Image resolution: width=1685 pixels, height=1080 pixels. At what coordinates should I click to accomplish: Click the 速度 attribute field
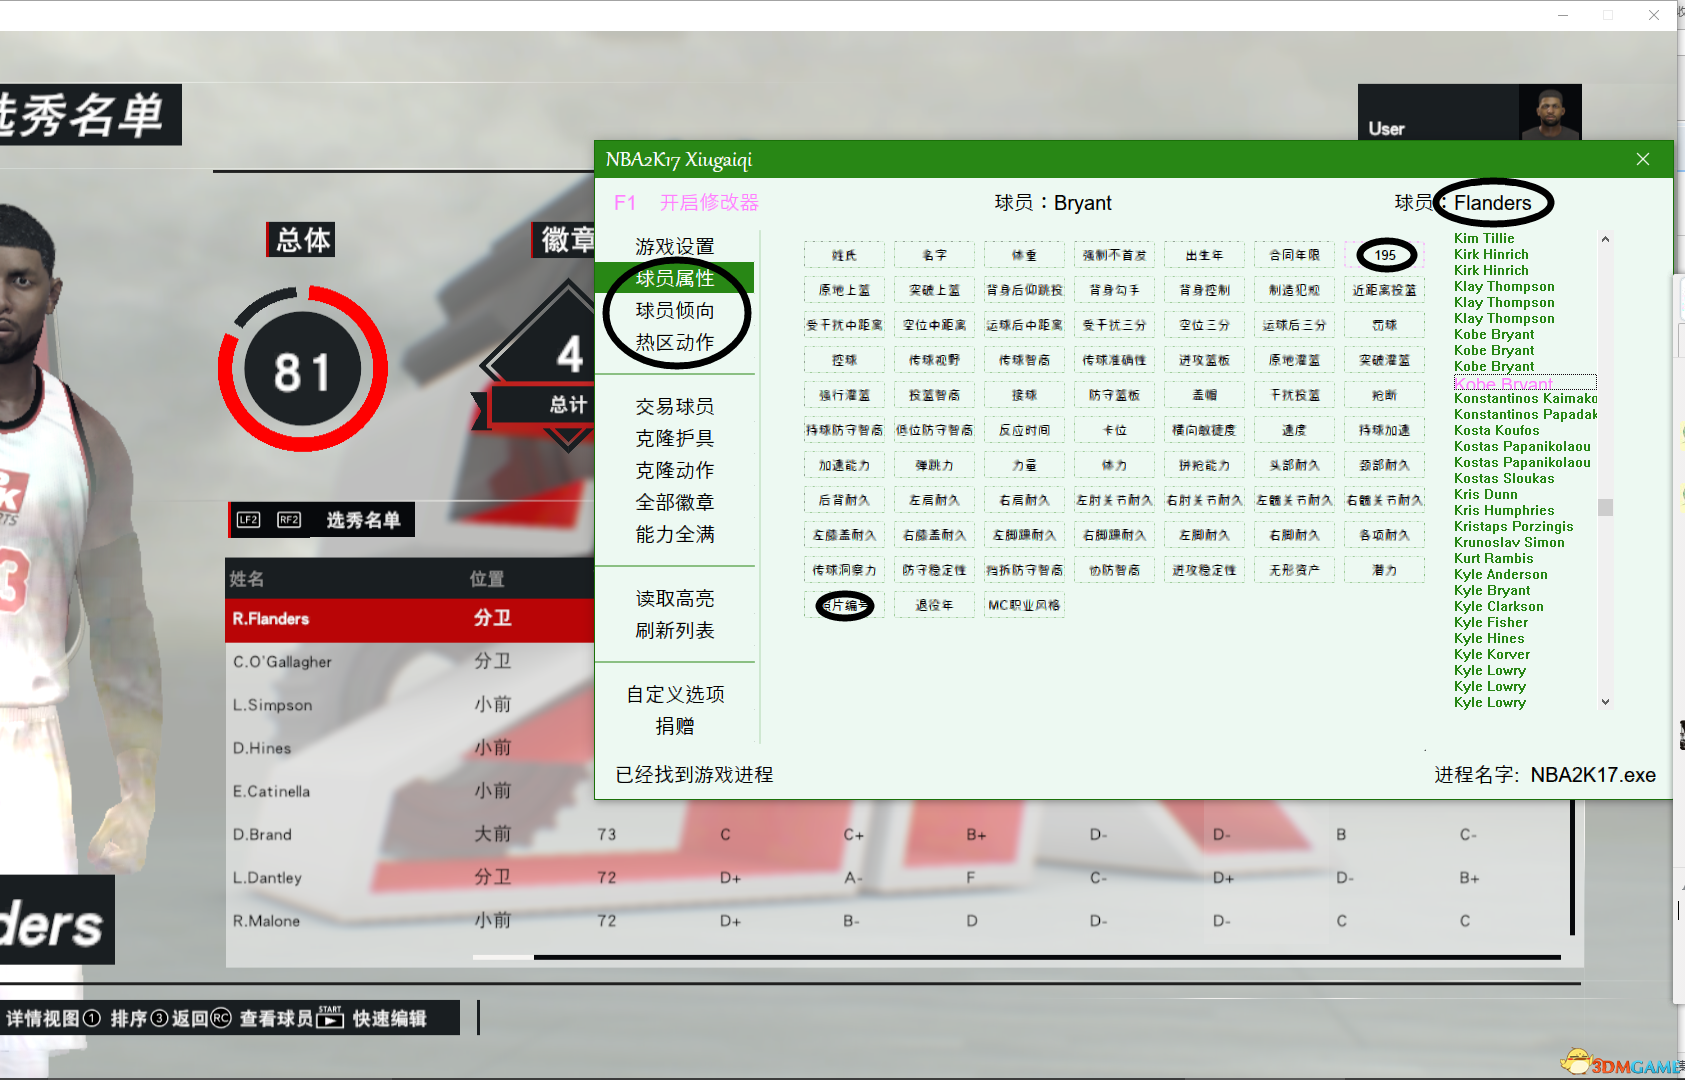click(1294, 430)
